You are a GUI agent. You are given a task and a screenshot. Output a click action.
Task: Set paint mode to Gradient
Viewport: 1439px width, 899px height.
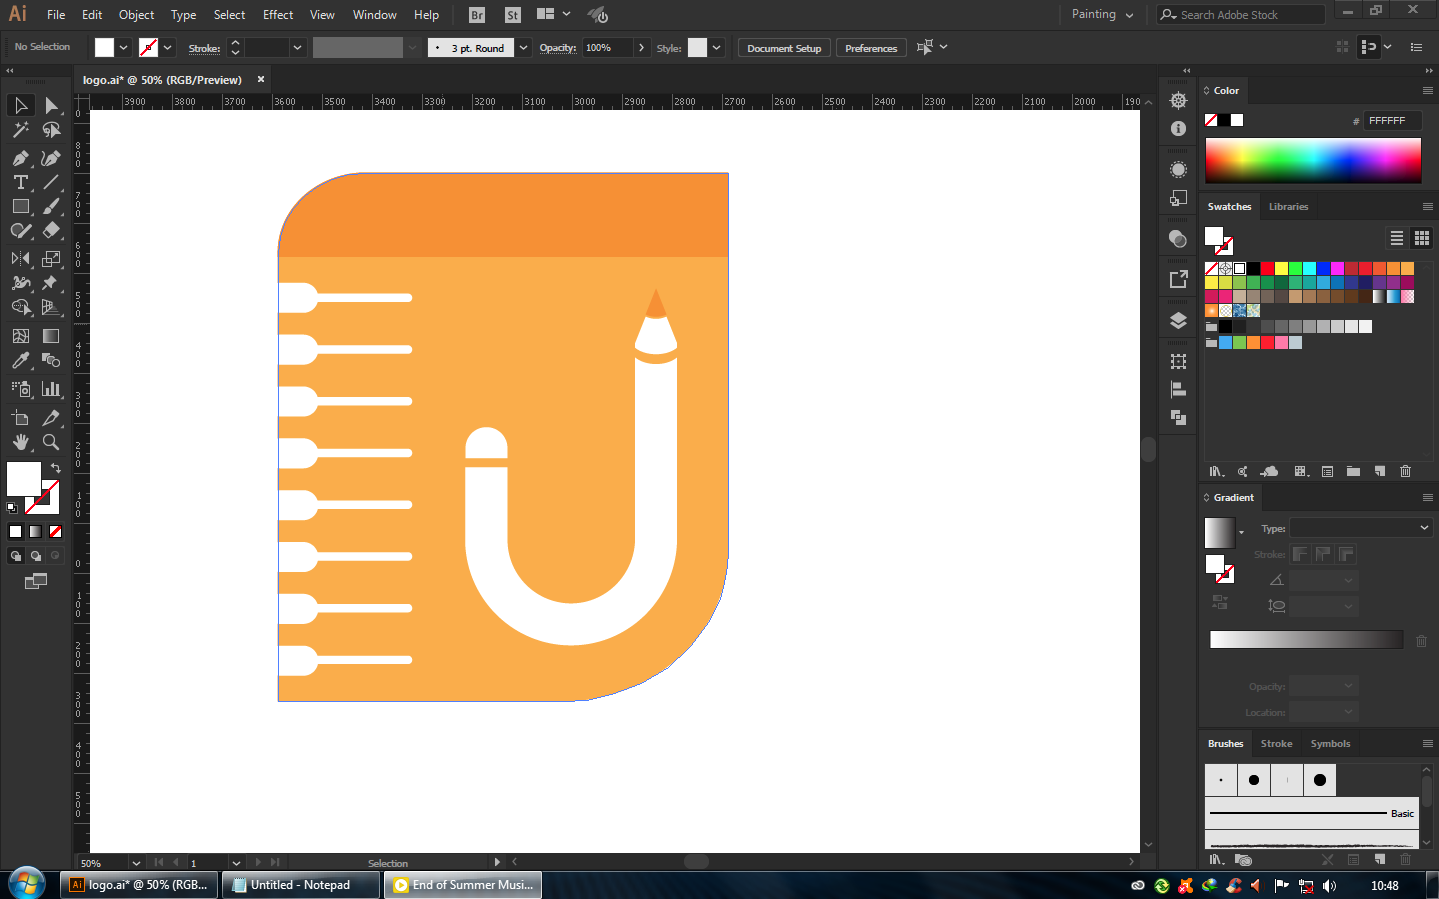tap(35, 532)
